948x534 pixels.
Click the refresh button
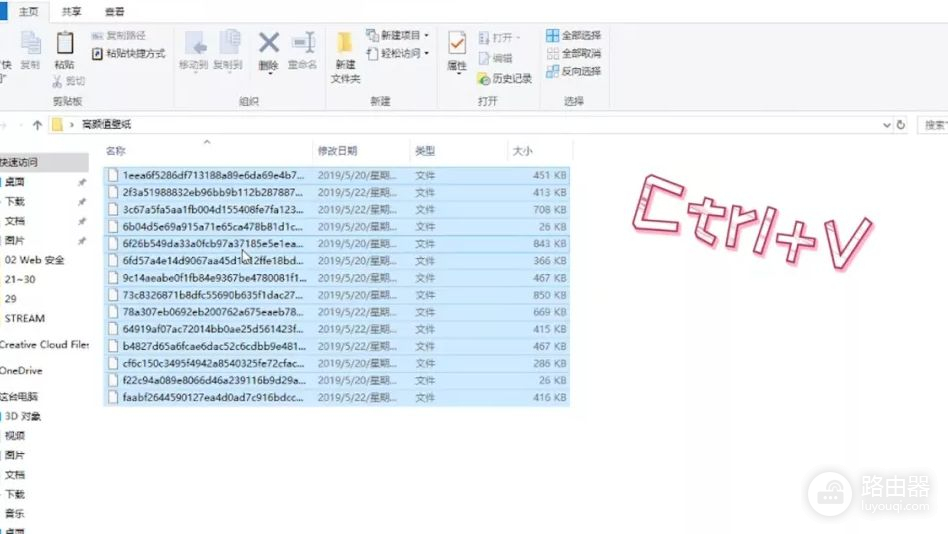point(901,125)
